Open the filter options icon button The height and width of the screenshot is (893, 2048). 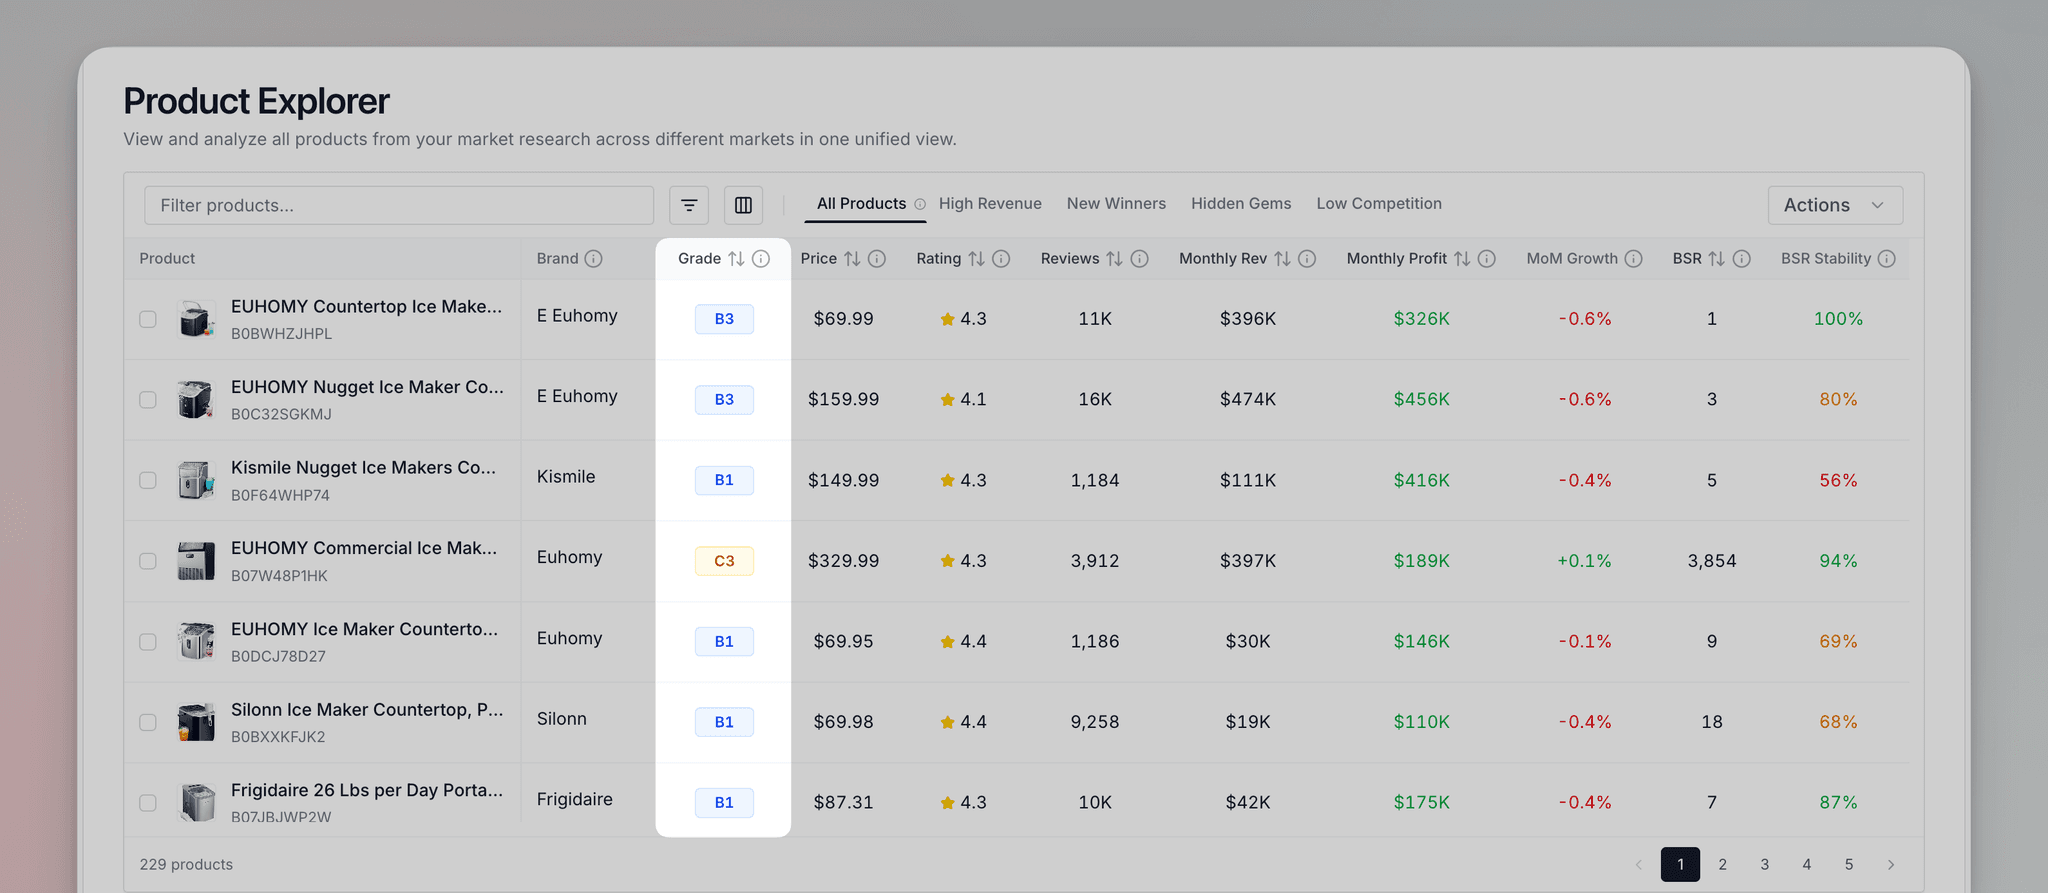[689, 205]
